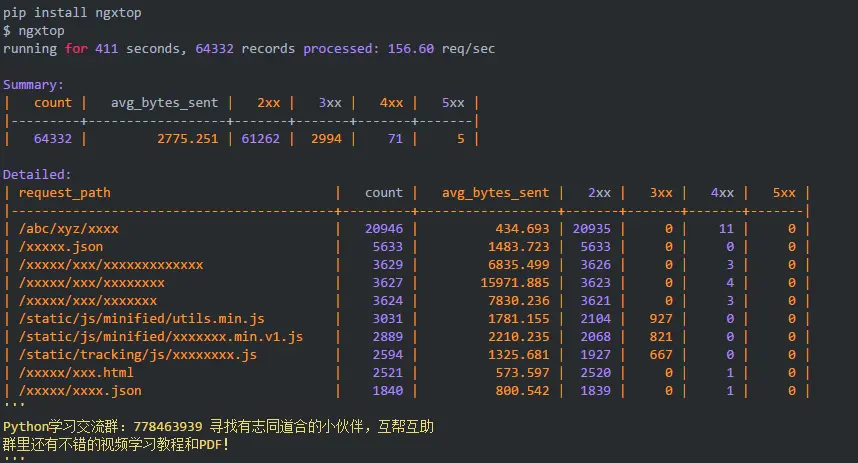Select the path '/xxxxx/xxx/xxxxxxxxxxxxx'
858x463 pixels.
click(x=111, y=265)
